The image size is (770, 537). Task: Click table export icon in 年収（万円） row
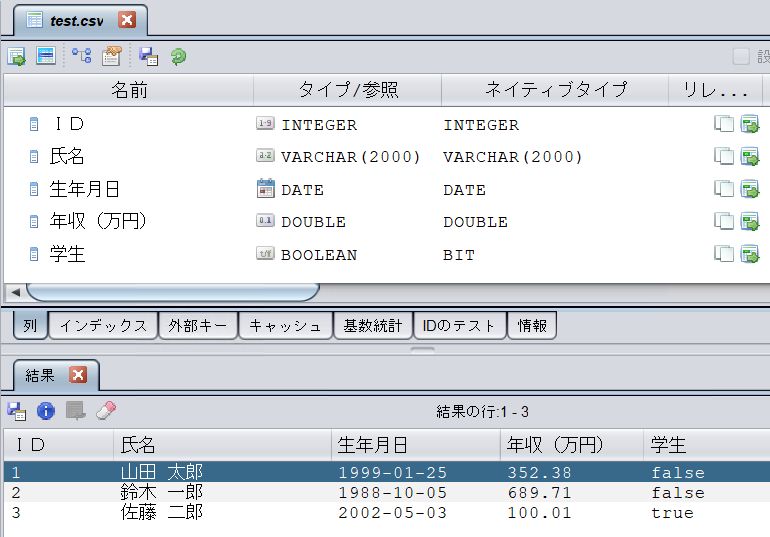tap(750, 221)
